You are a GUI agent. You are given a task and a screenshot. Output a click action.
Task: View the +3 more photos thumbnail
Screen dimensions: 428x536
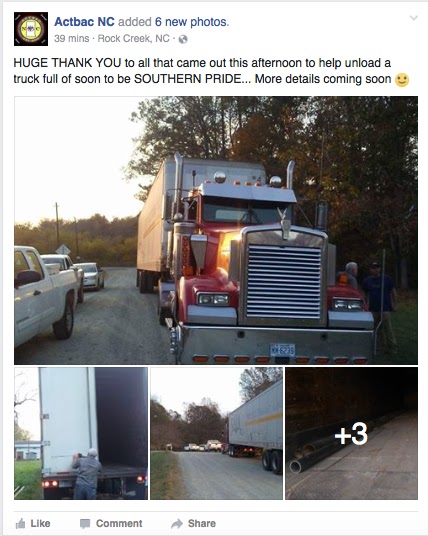[x=351, y=433]
